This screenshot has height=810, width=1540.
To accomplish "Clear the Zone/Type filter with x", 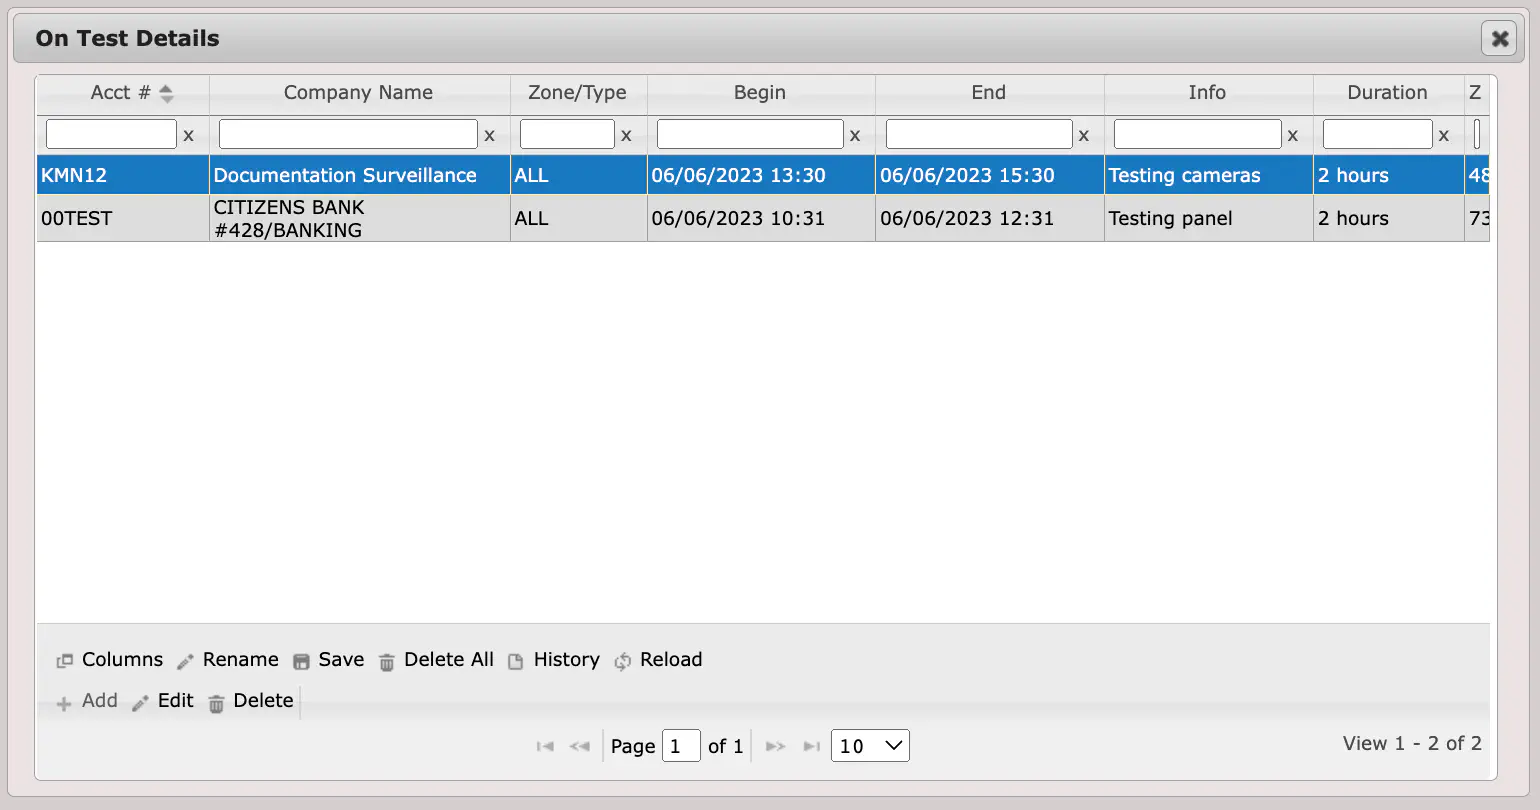I will pos(626,135).
